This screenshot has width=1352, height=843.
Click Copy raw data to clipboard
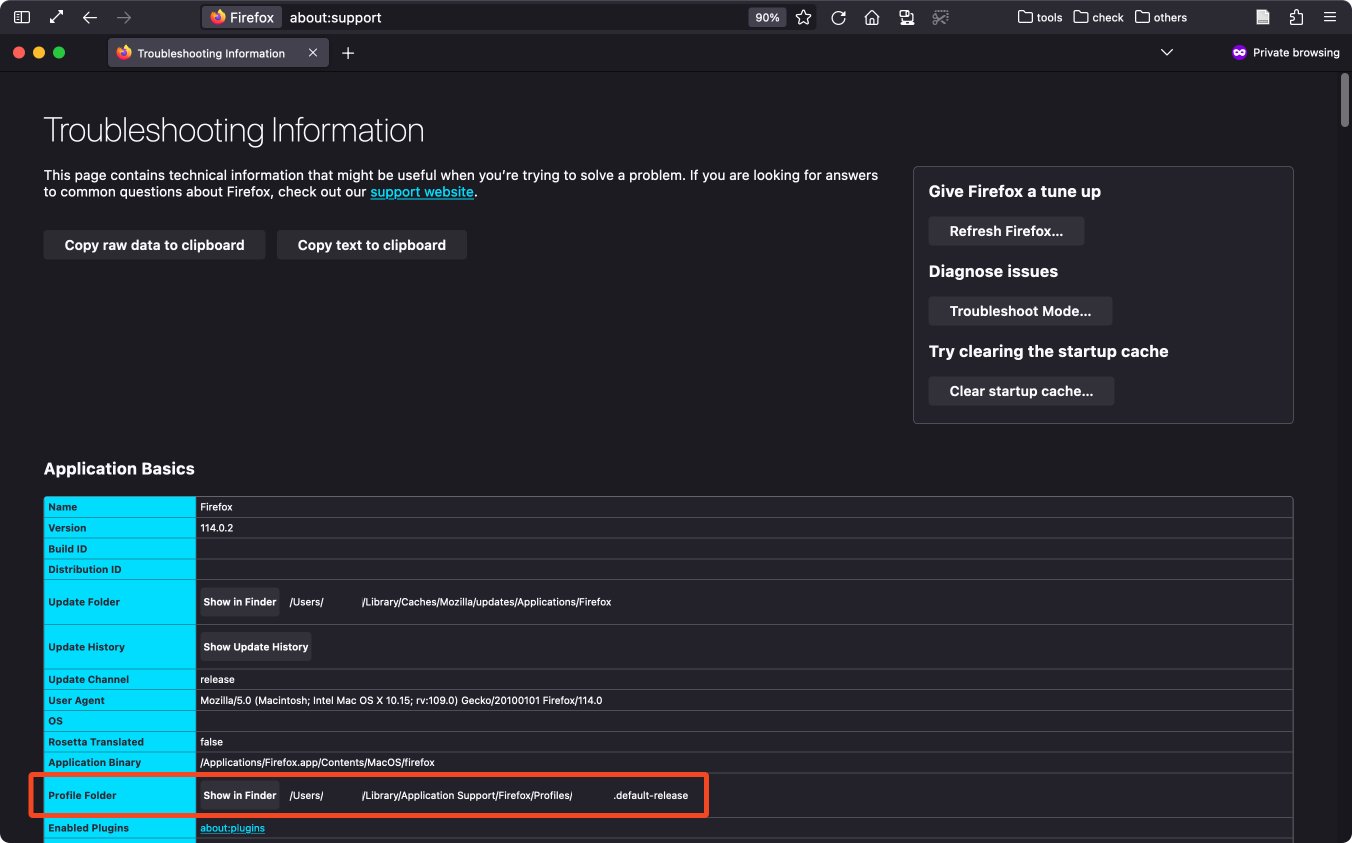point(154,245)
